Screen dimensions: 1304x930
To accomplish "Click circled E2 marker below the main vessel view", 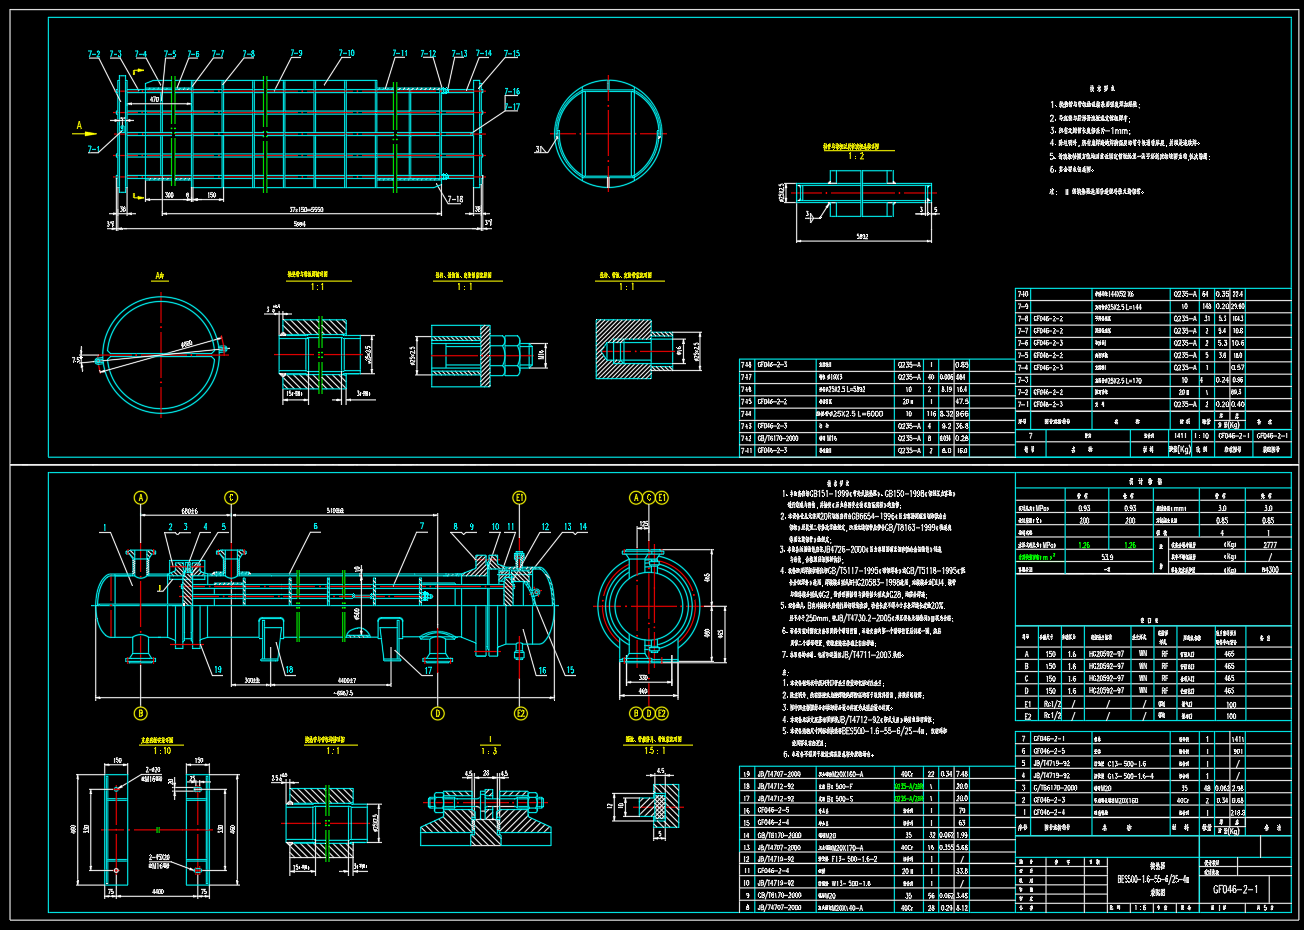I will point(520,713).
